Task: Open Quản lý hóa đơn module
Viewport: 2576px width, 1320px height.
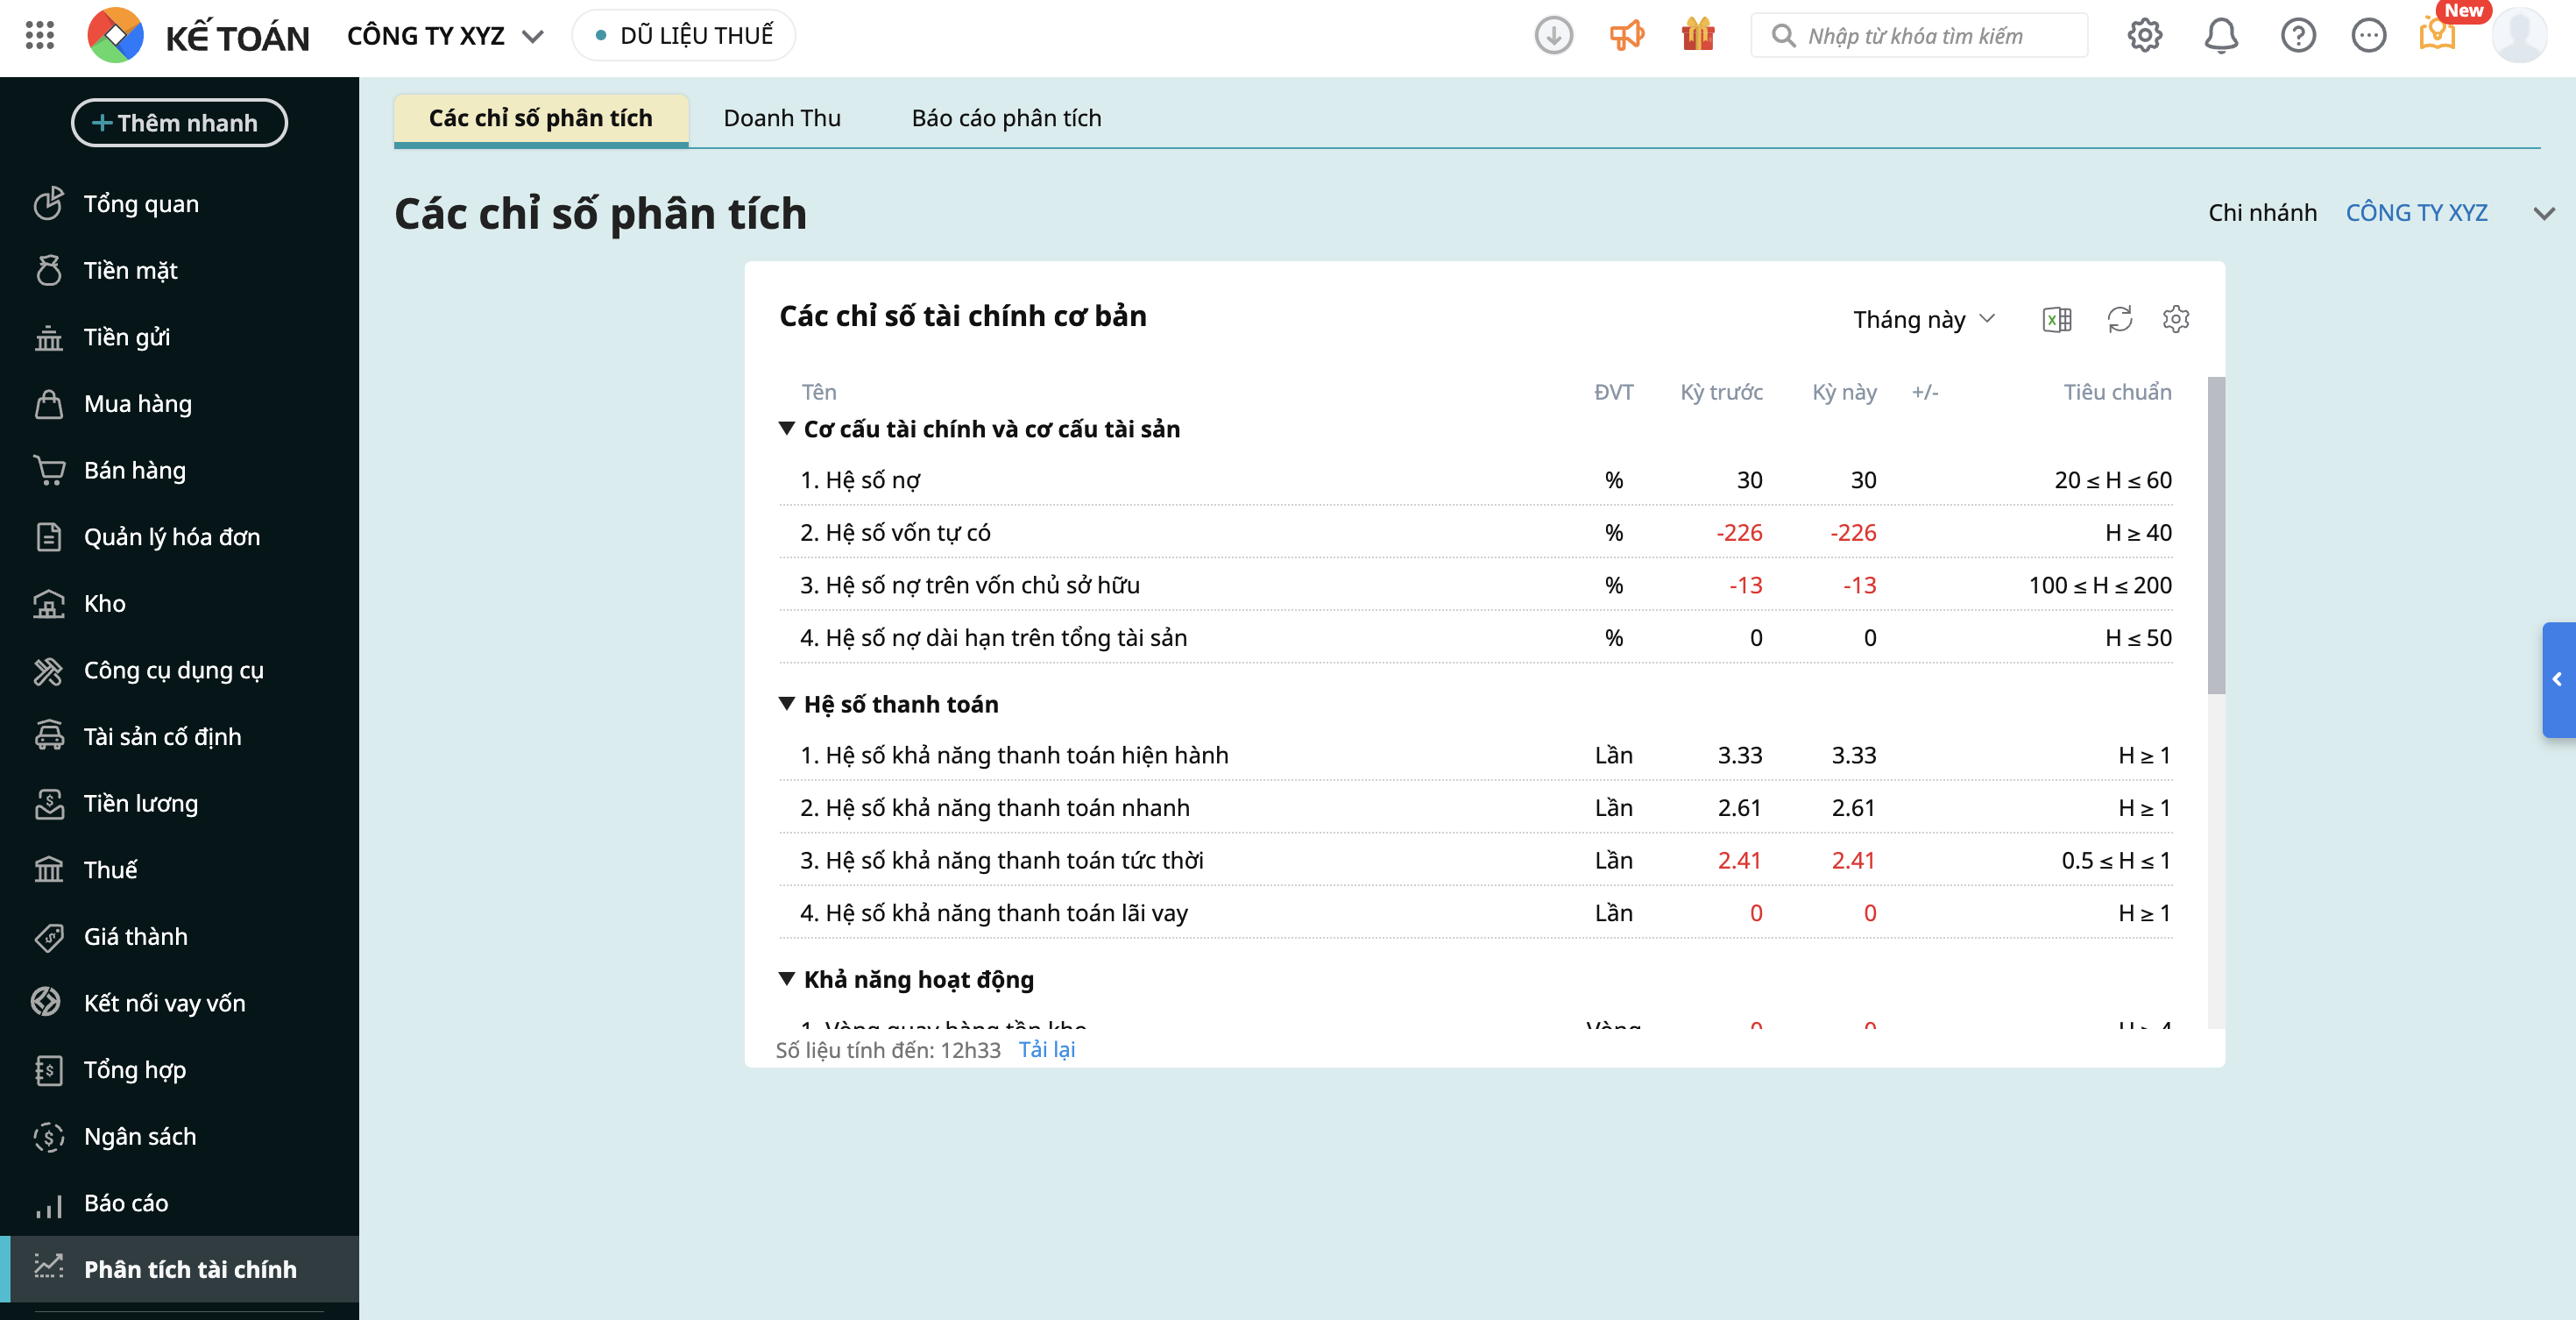Action: coord(180,537)
